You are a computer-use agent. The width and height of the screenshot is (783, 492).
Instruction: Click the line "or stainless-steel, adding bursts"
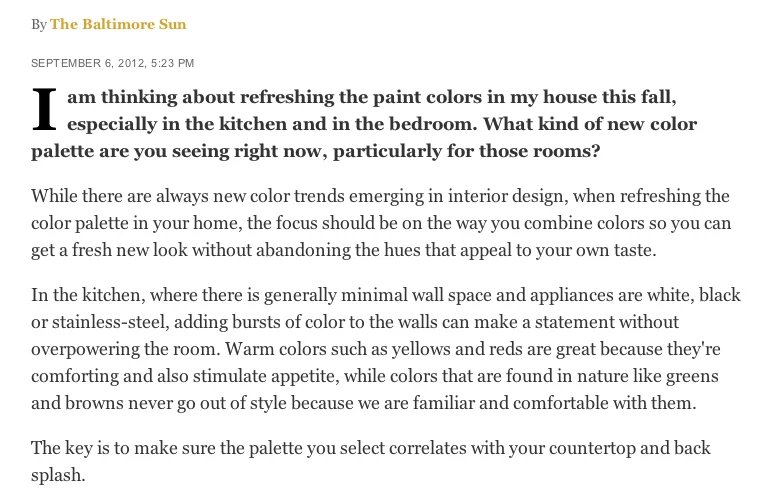coord(355,322)
